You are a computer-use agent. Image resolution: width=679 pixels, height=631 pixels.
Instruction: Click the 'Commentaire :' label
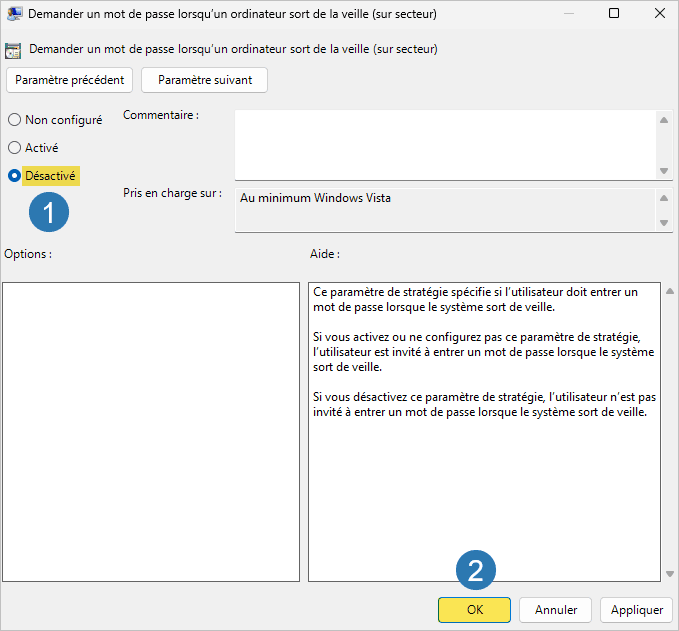(161, 115)
